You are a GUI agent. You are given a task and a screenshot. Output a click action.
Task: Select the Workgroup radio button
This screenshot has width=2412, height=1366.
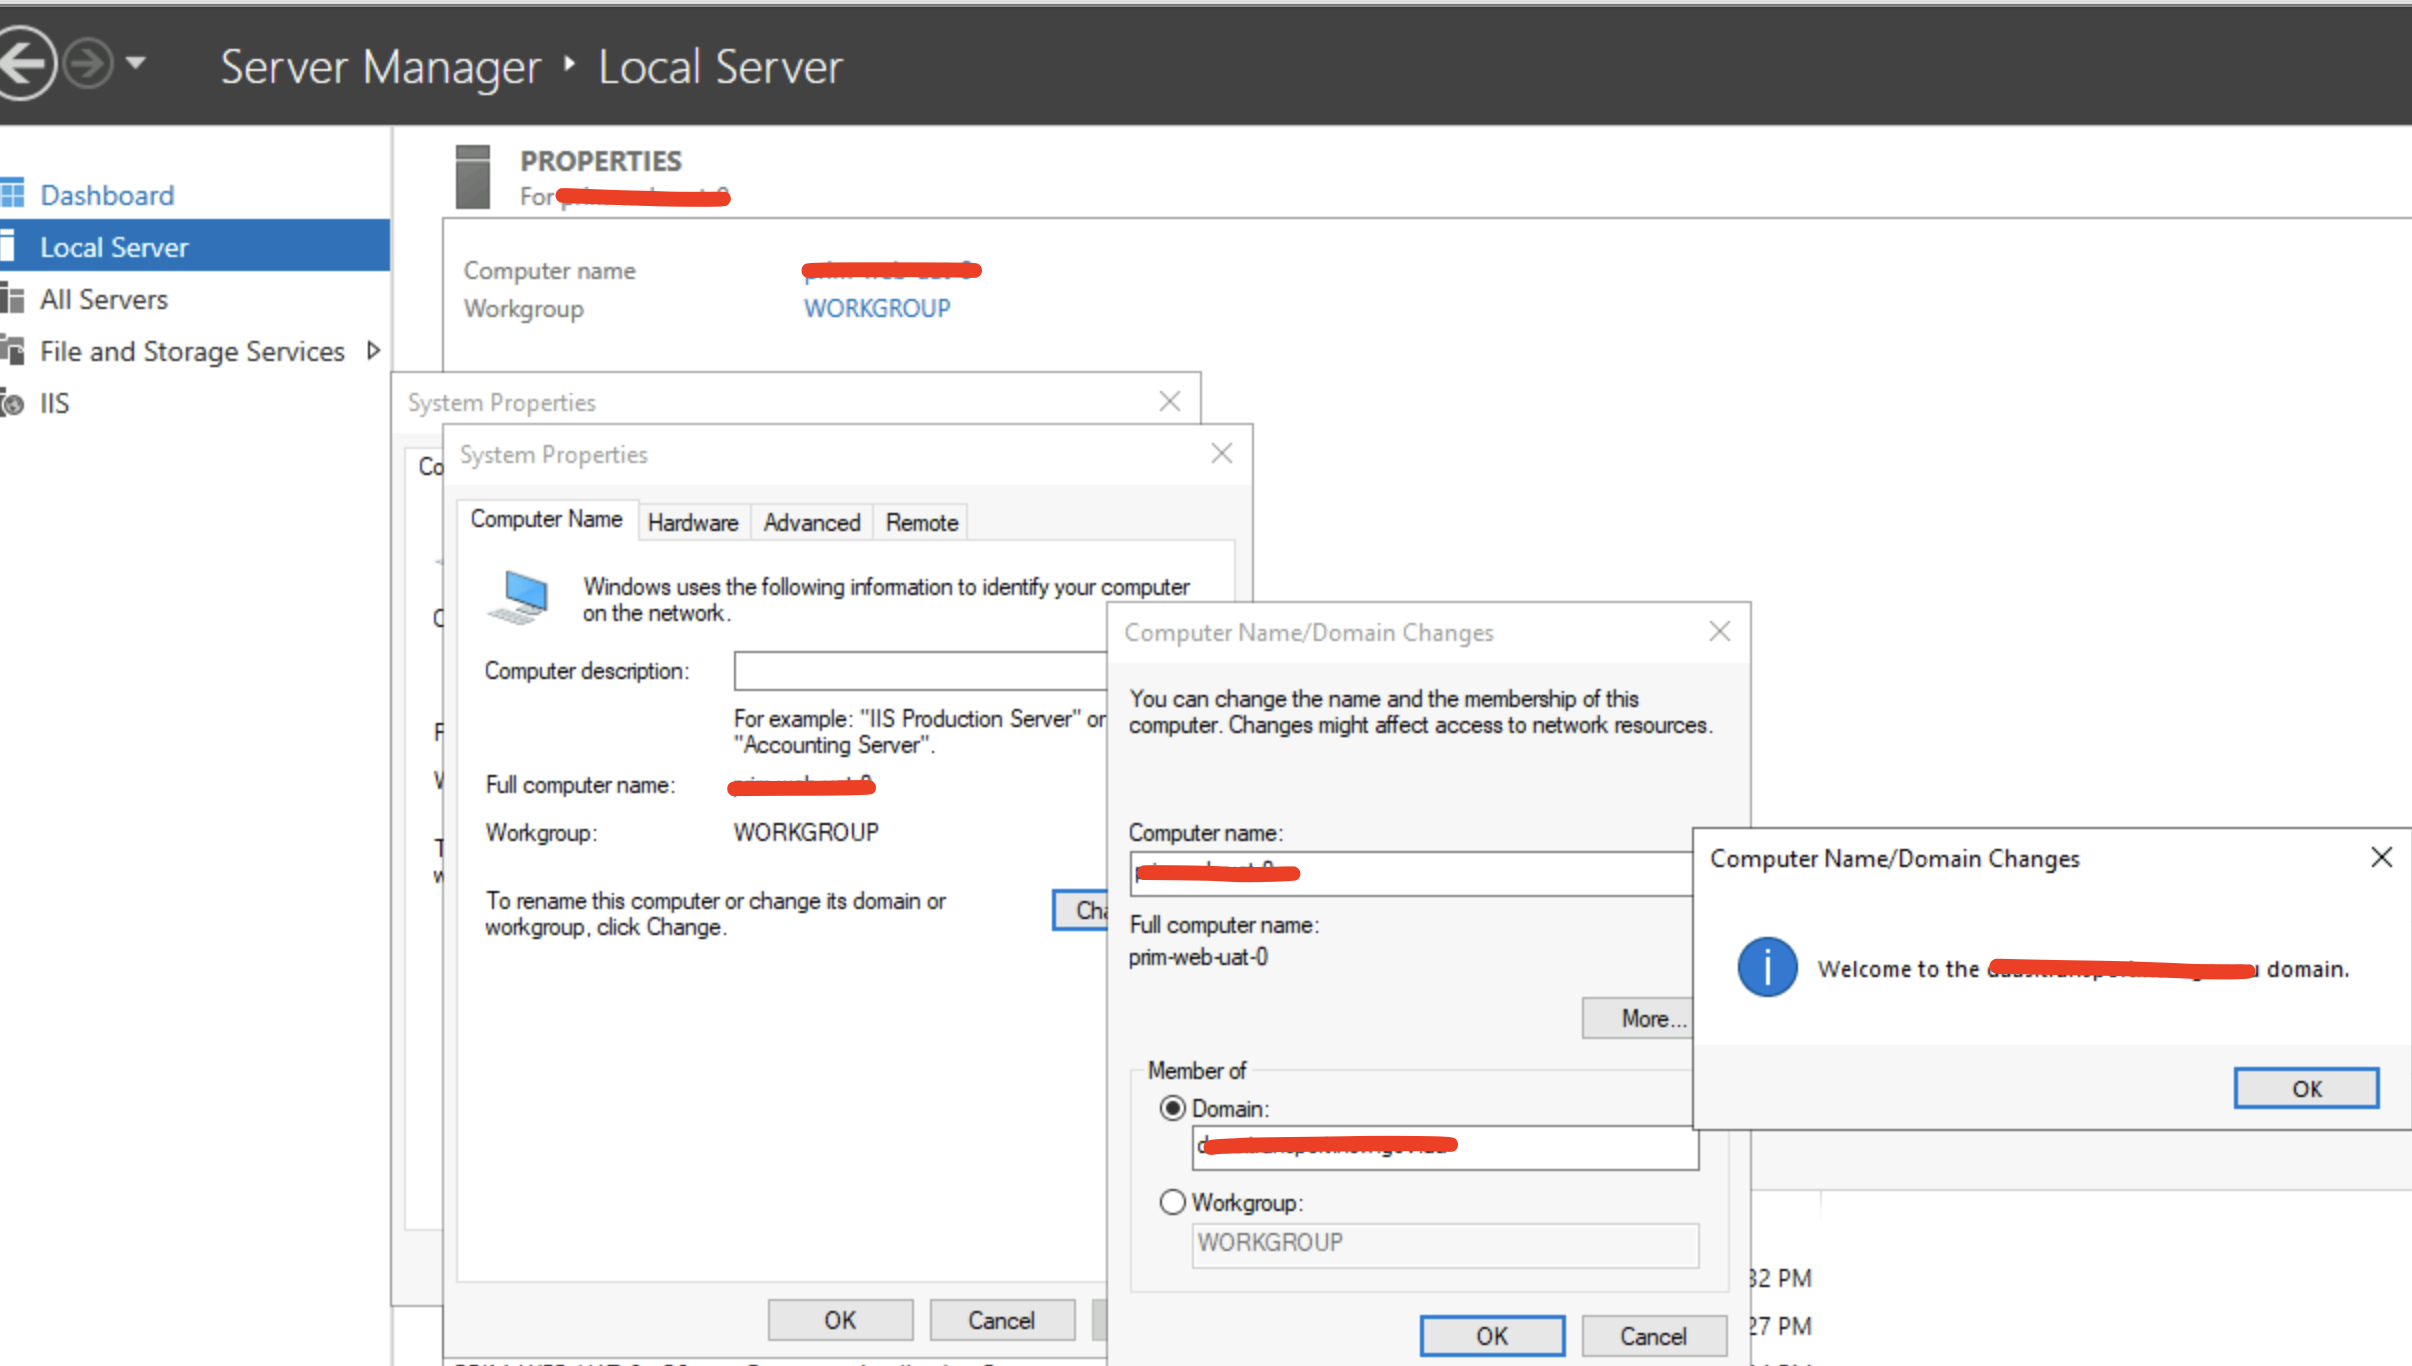[x=1171, y=1202]
